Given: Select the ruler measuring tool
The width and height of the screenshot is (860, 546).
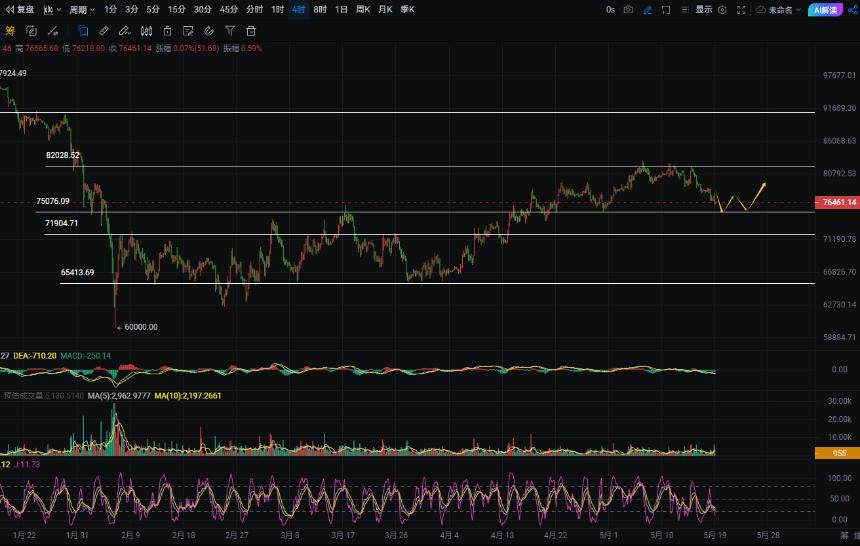Looking at the screenshot, I should [104, 31].
